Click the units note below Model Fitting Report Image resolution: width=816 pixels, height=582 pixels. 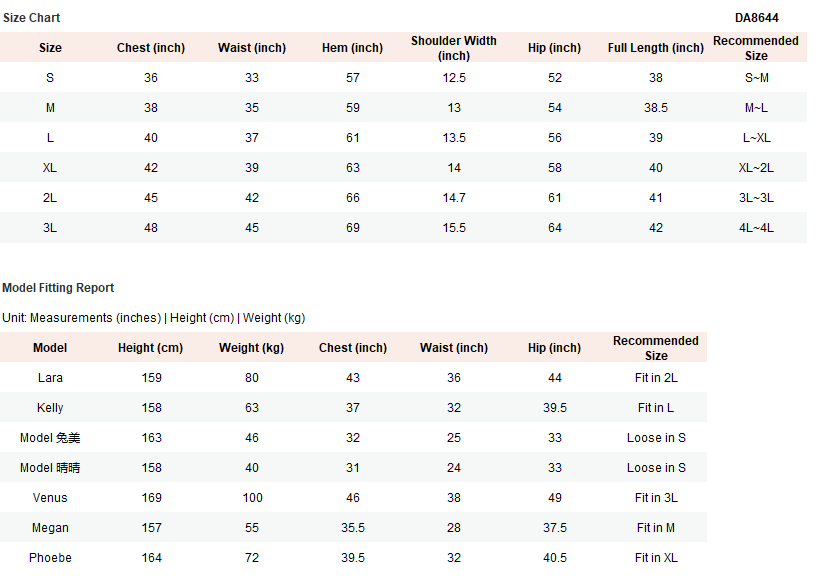pyautogui.click(x=154, y=318)
